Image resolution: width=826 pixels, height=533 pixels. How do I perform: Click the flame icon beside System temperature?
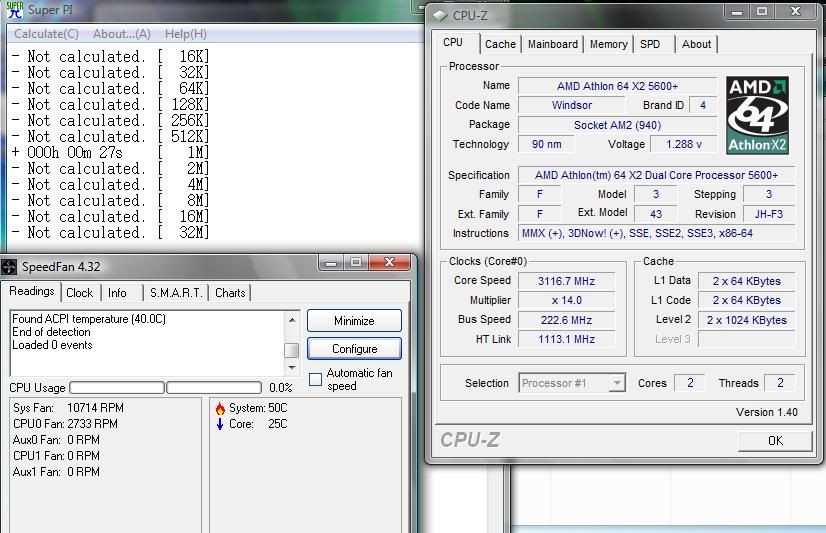220,409
